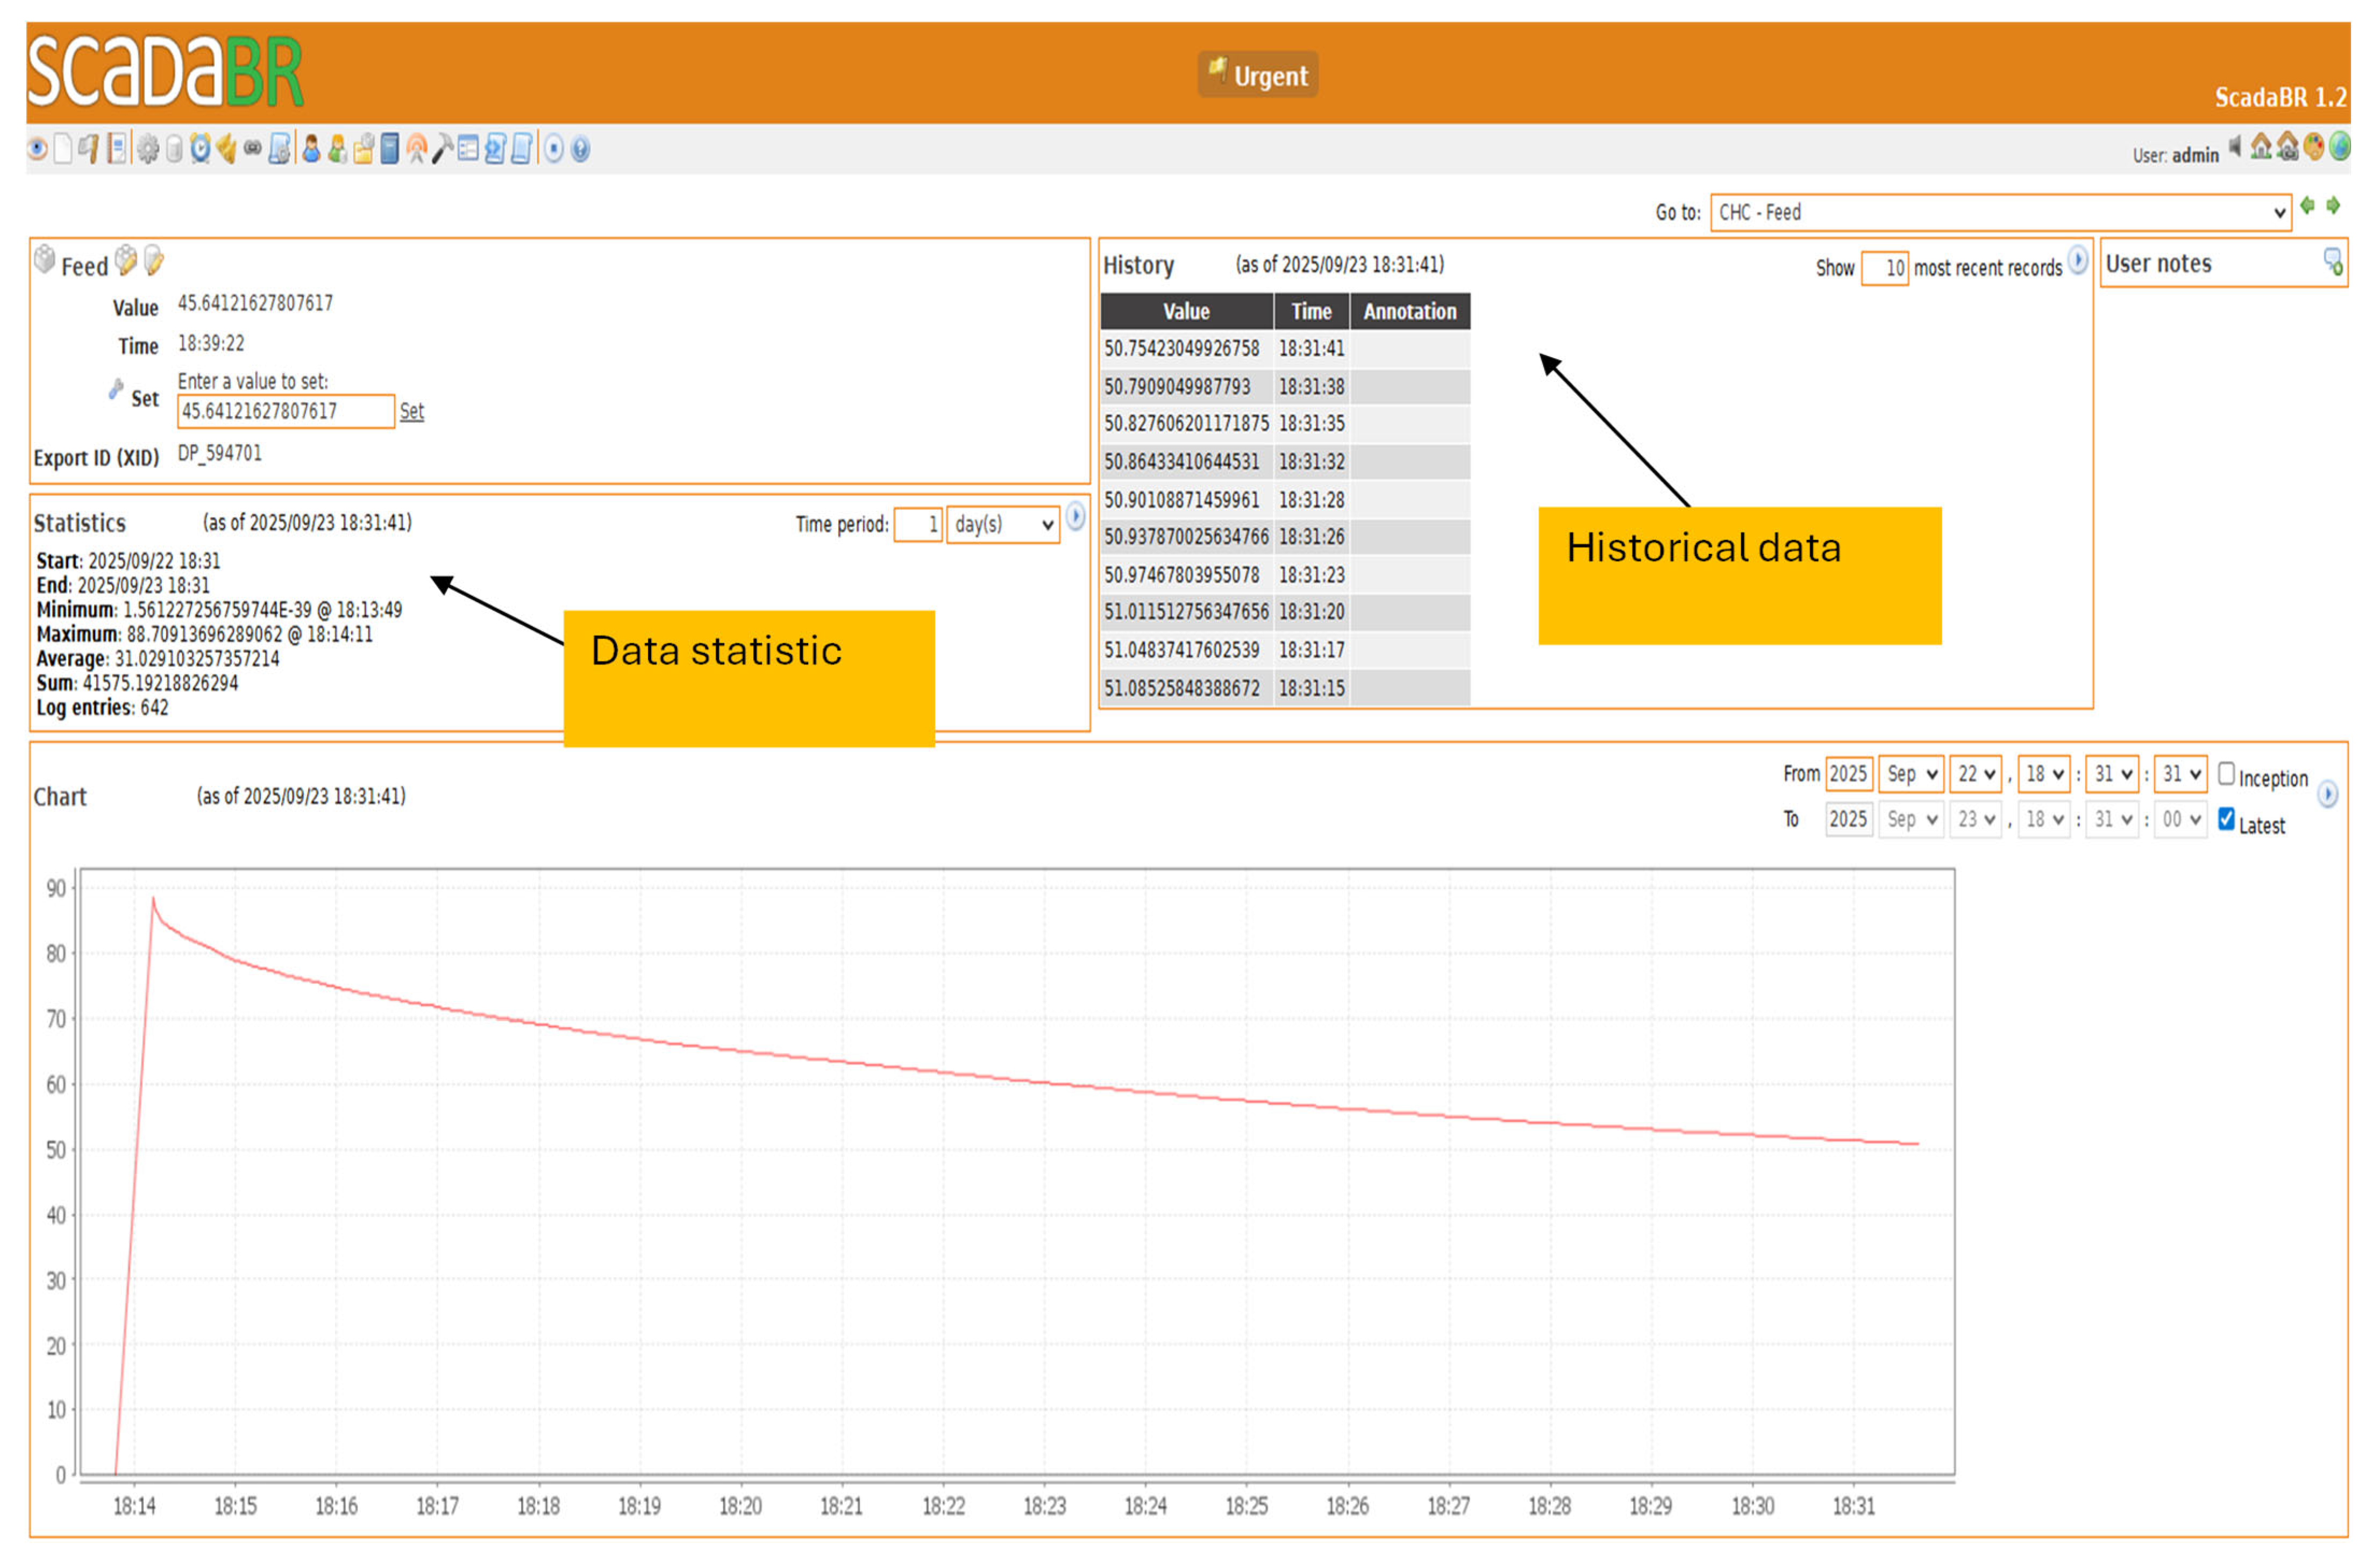Open the From month Sep dropdown
The image size is (2380, 1565).
coord(1912,775)
